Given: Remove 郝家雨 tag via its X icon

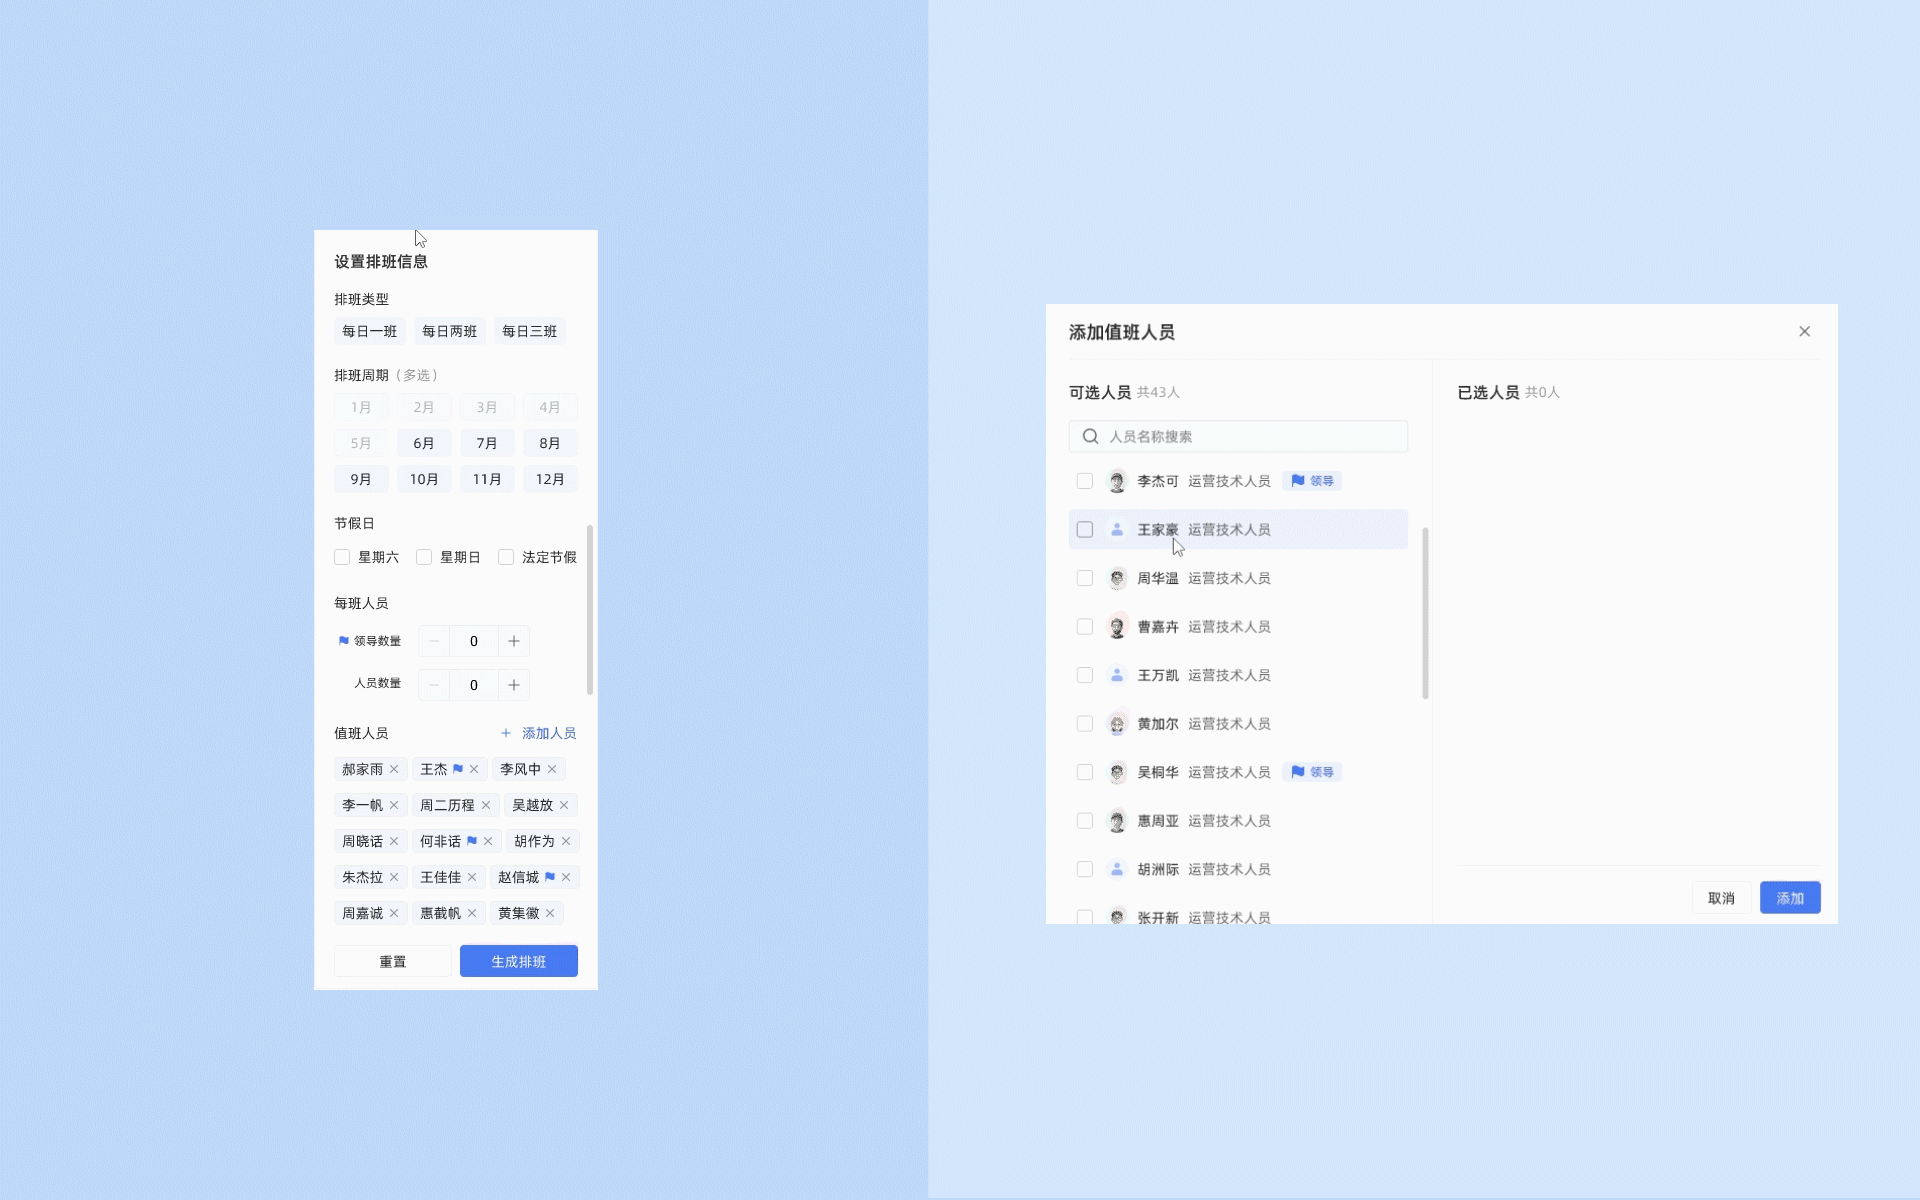Looking at the screenshot, I should click(x=394, y=769).
